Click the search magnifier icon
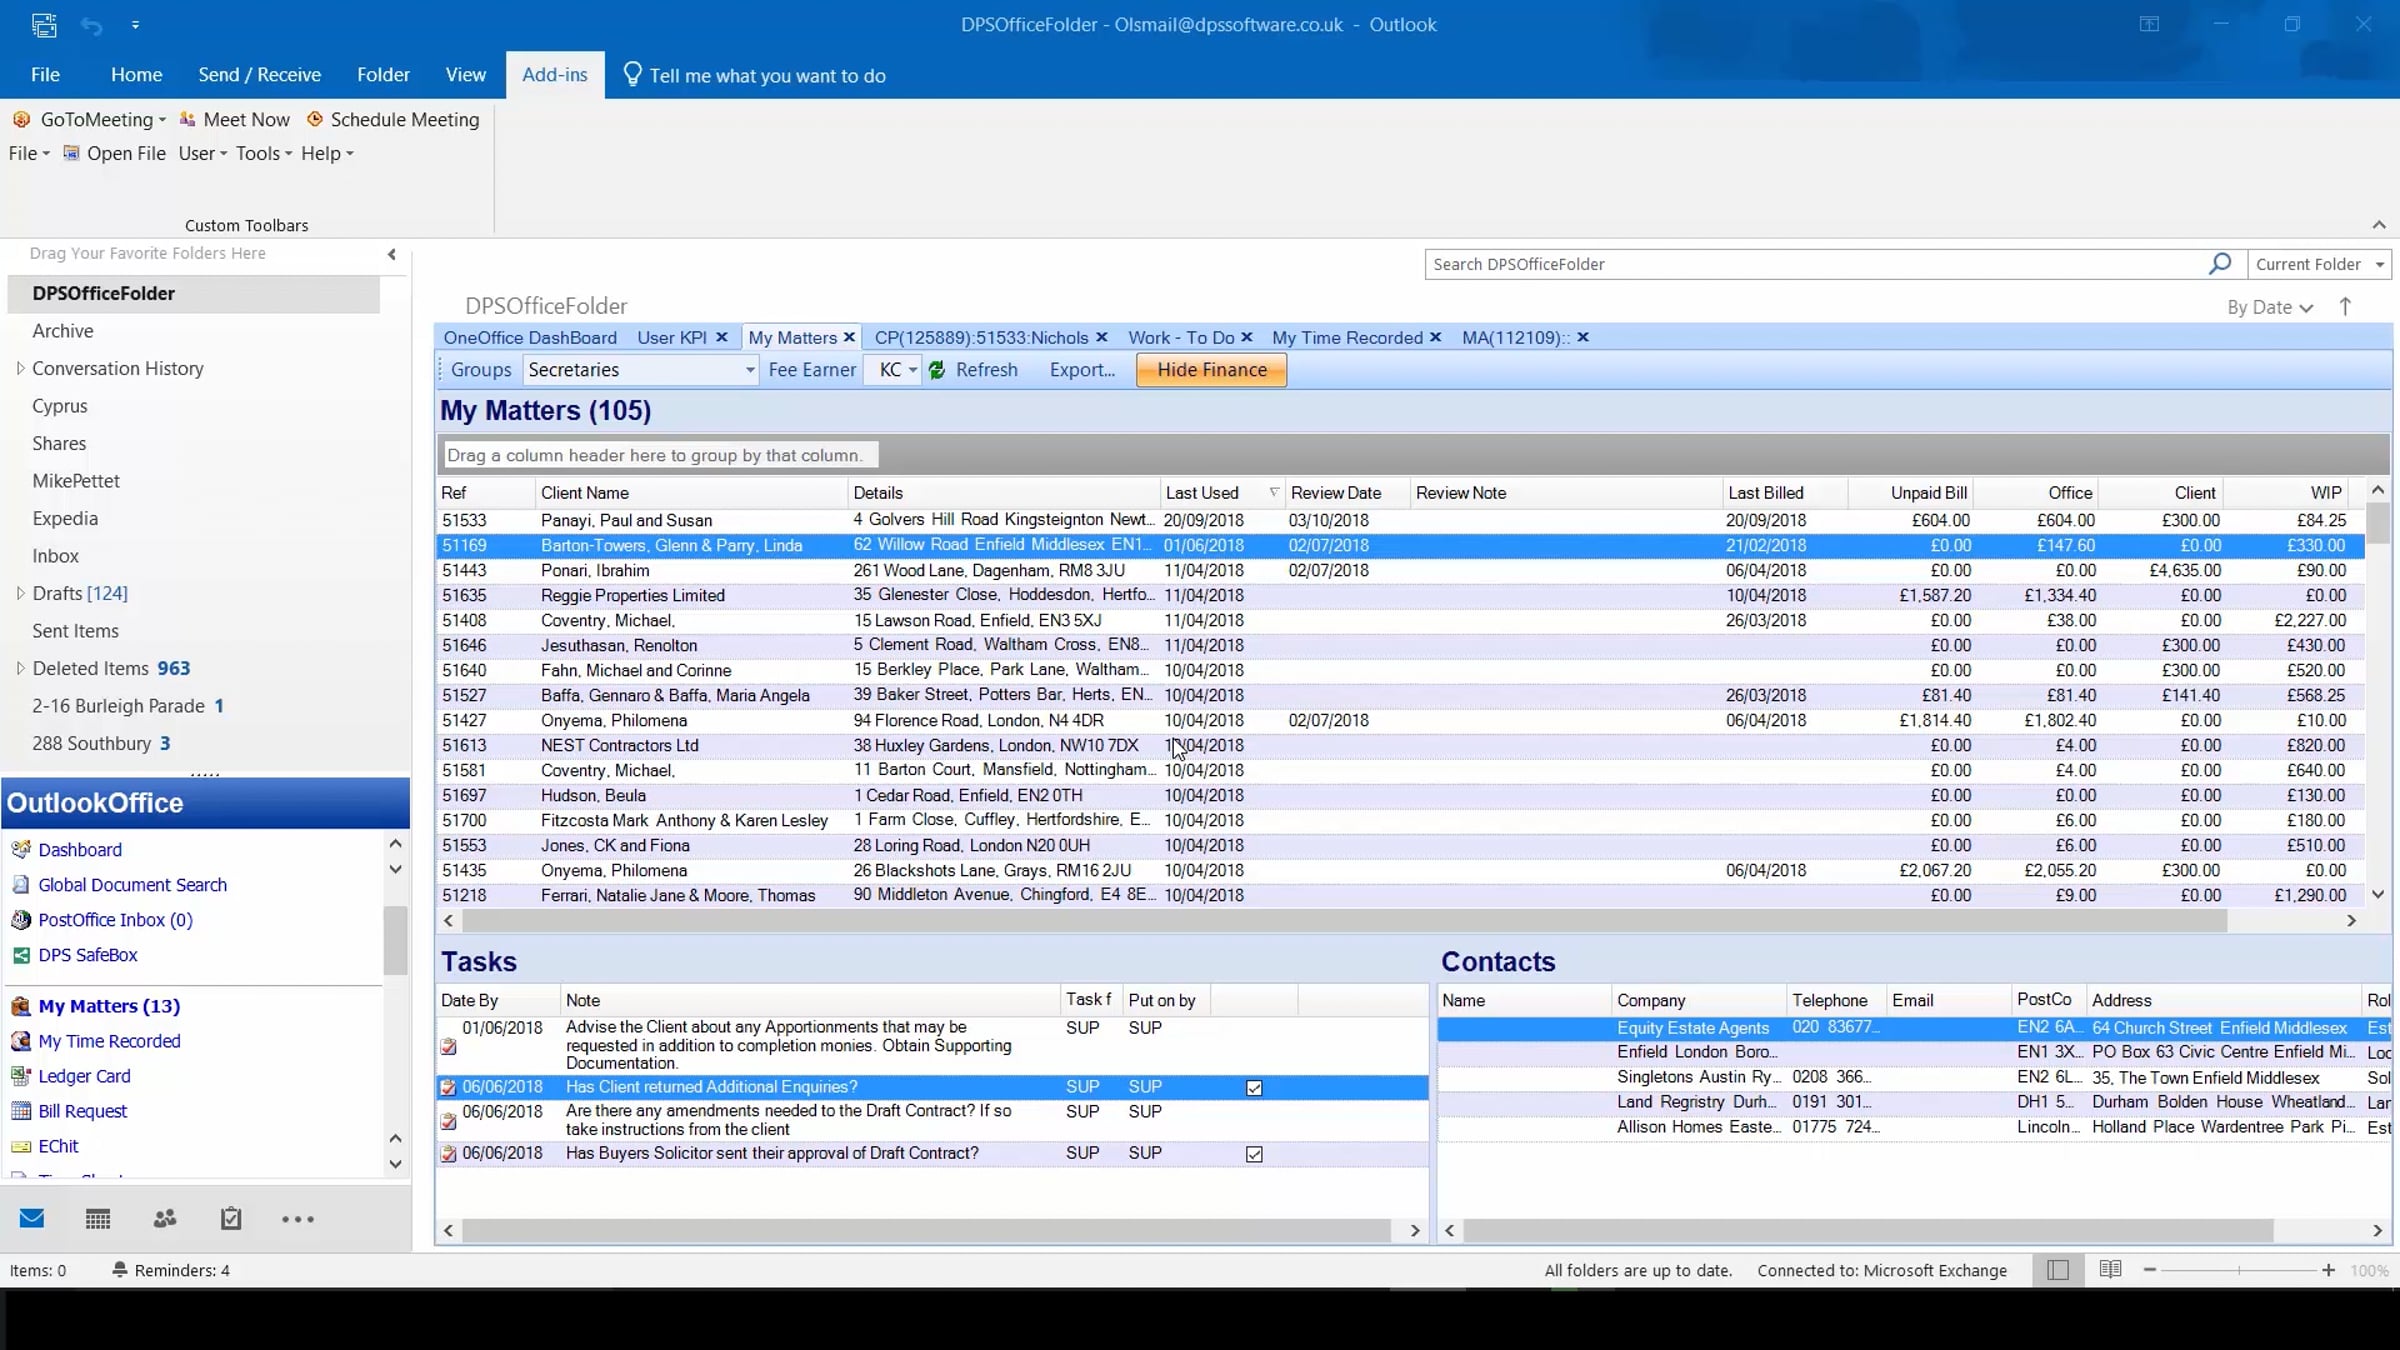This screenshot has width=2400, height=1350. pyautogui.click(x=2220, y=264)
